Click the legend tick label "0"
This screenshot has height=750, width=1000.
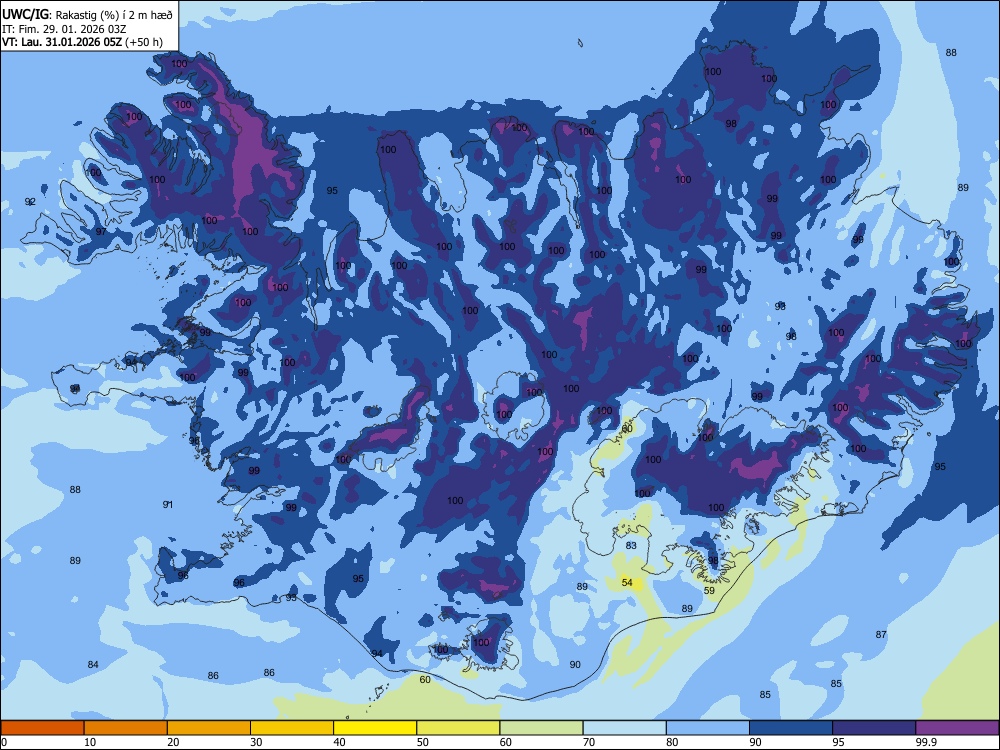(x=4, y=742)
